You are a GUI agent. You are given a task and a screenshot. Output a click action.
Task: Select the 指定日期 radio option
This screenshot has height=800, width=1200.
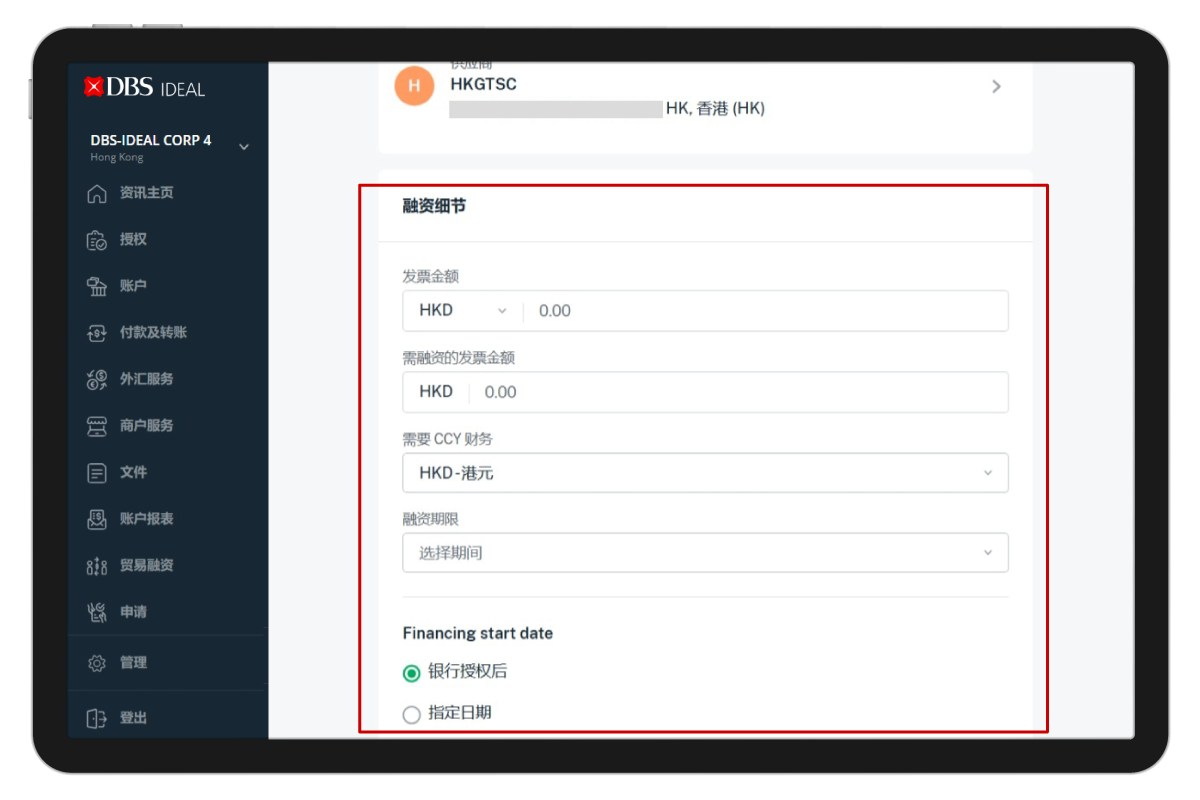(411, 714)
